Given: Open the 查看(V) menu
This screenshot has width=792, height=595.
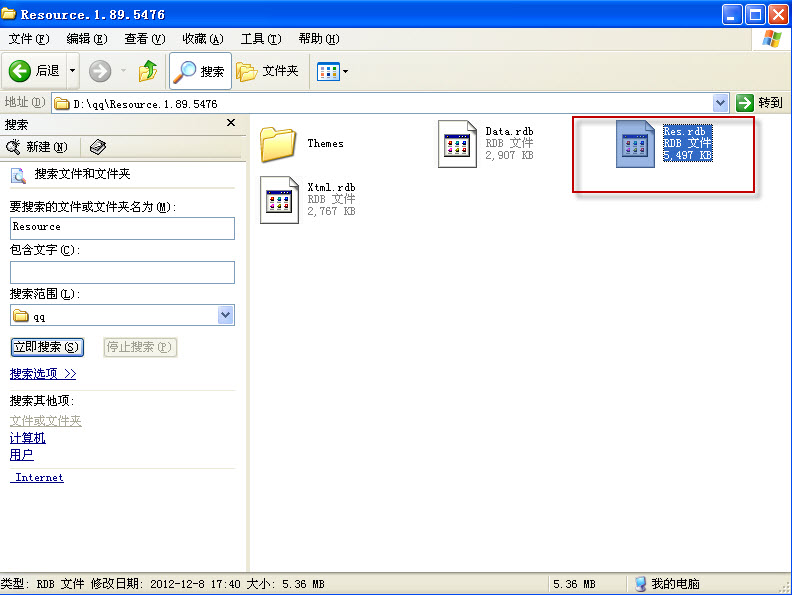Looking at the screenshot, I should pyautogui.click(x=145, y=39).
